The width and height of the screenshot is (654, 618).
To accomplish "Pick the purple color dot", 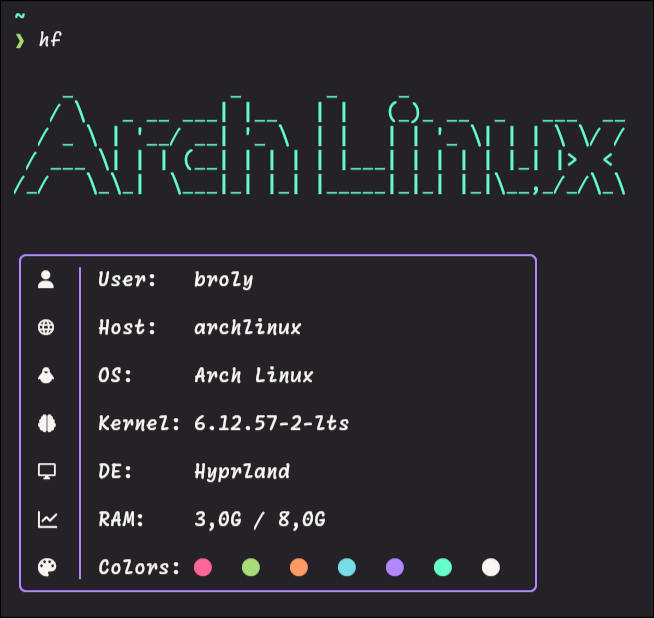I will pyautogui.click(x=395, y=567).
